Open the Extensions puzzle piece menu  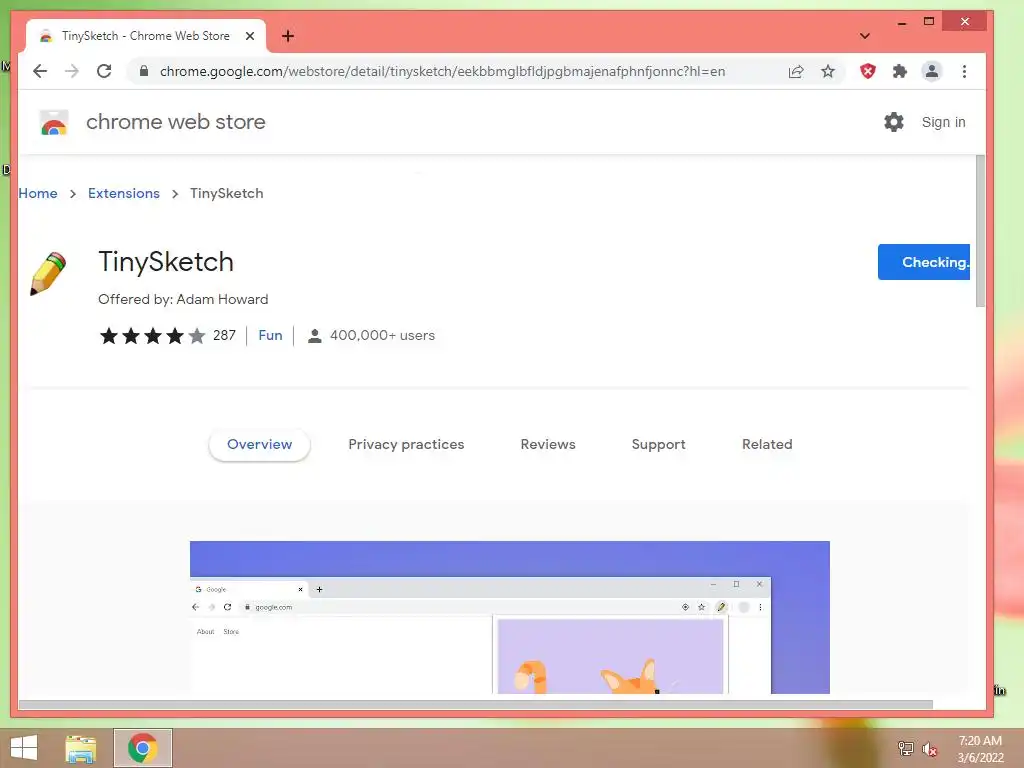(x=899, y=71)
